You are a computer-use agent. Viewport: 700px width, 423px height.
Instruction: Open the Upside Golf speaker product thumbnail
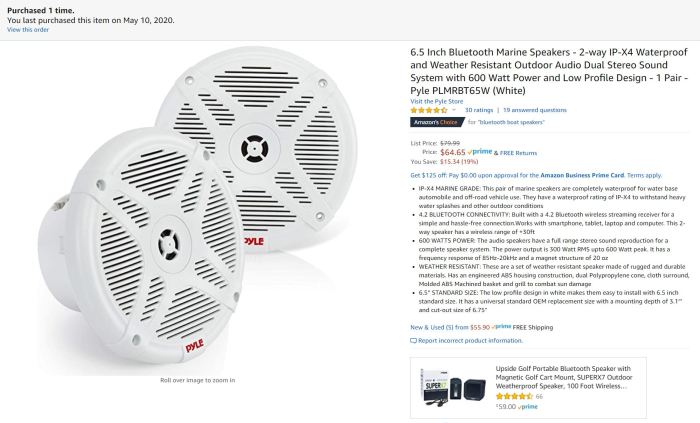tap(452, 386)
